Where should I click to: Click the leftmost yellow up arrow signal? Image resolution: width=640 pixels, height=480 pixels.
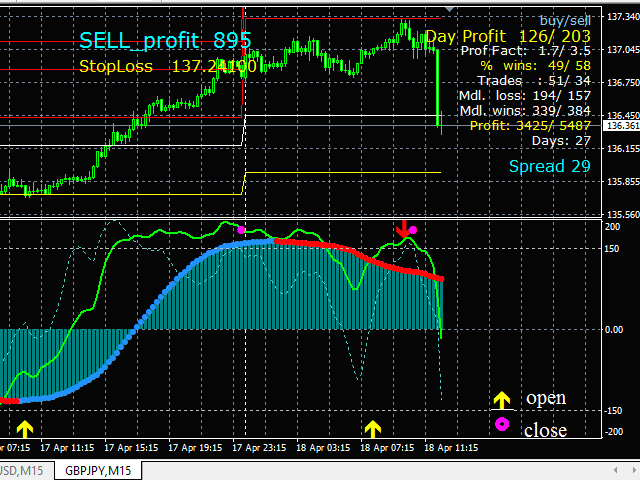tap(25, 428)
